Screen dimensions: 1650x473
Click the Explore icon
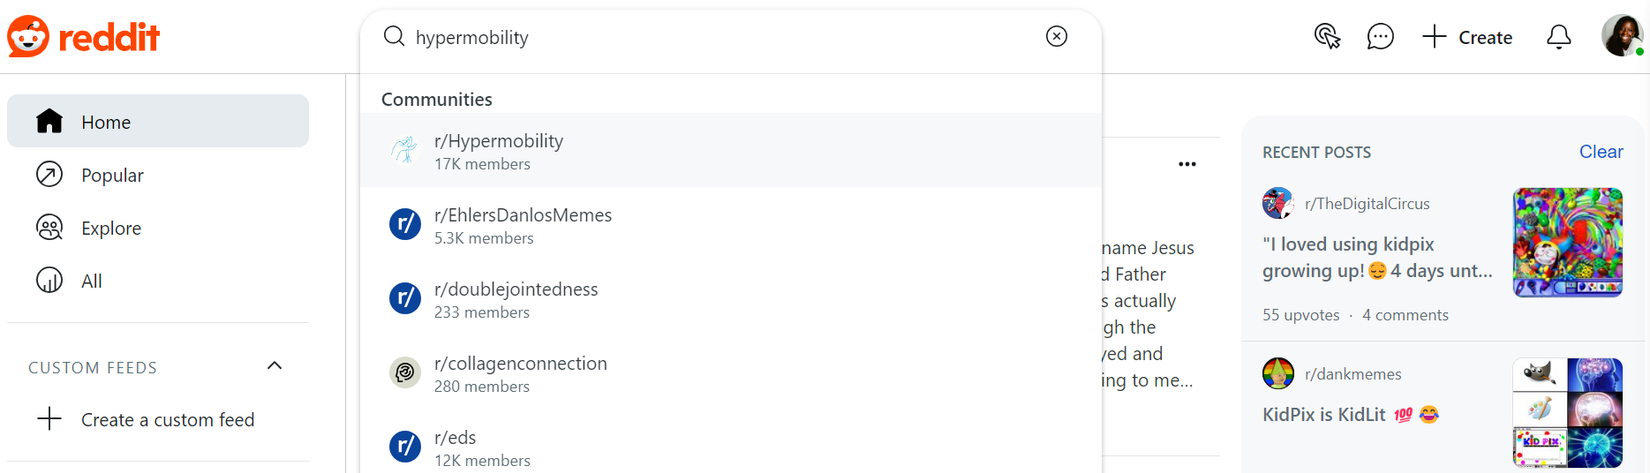coord(49,228)
